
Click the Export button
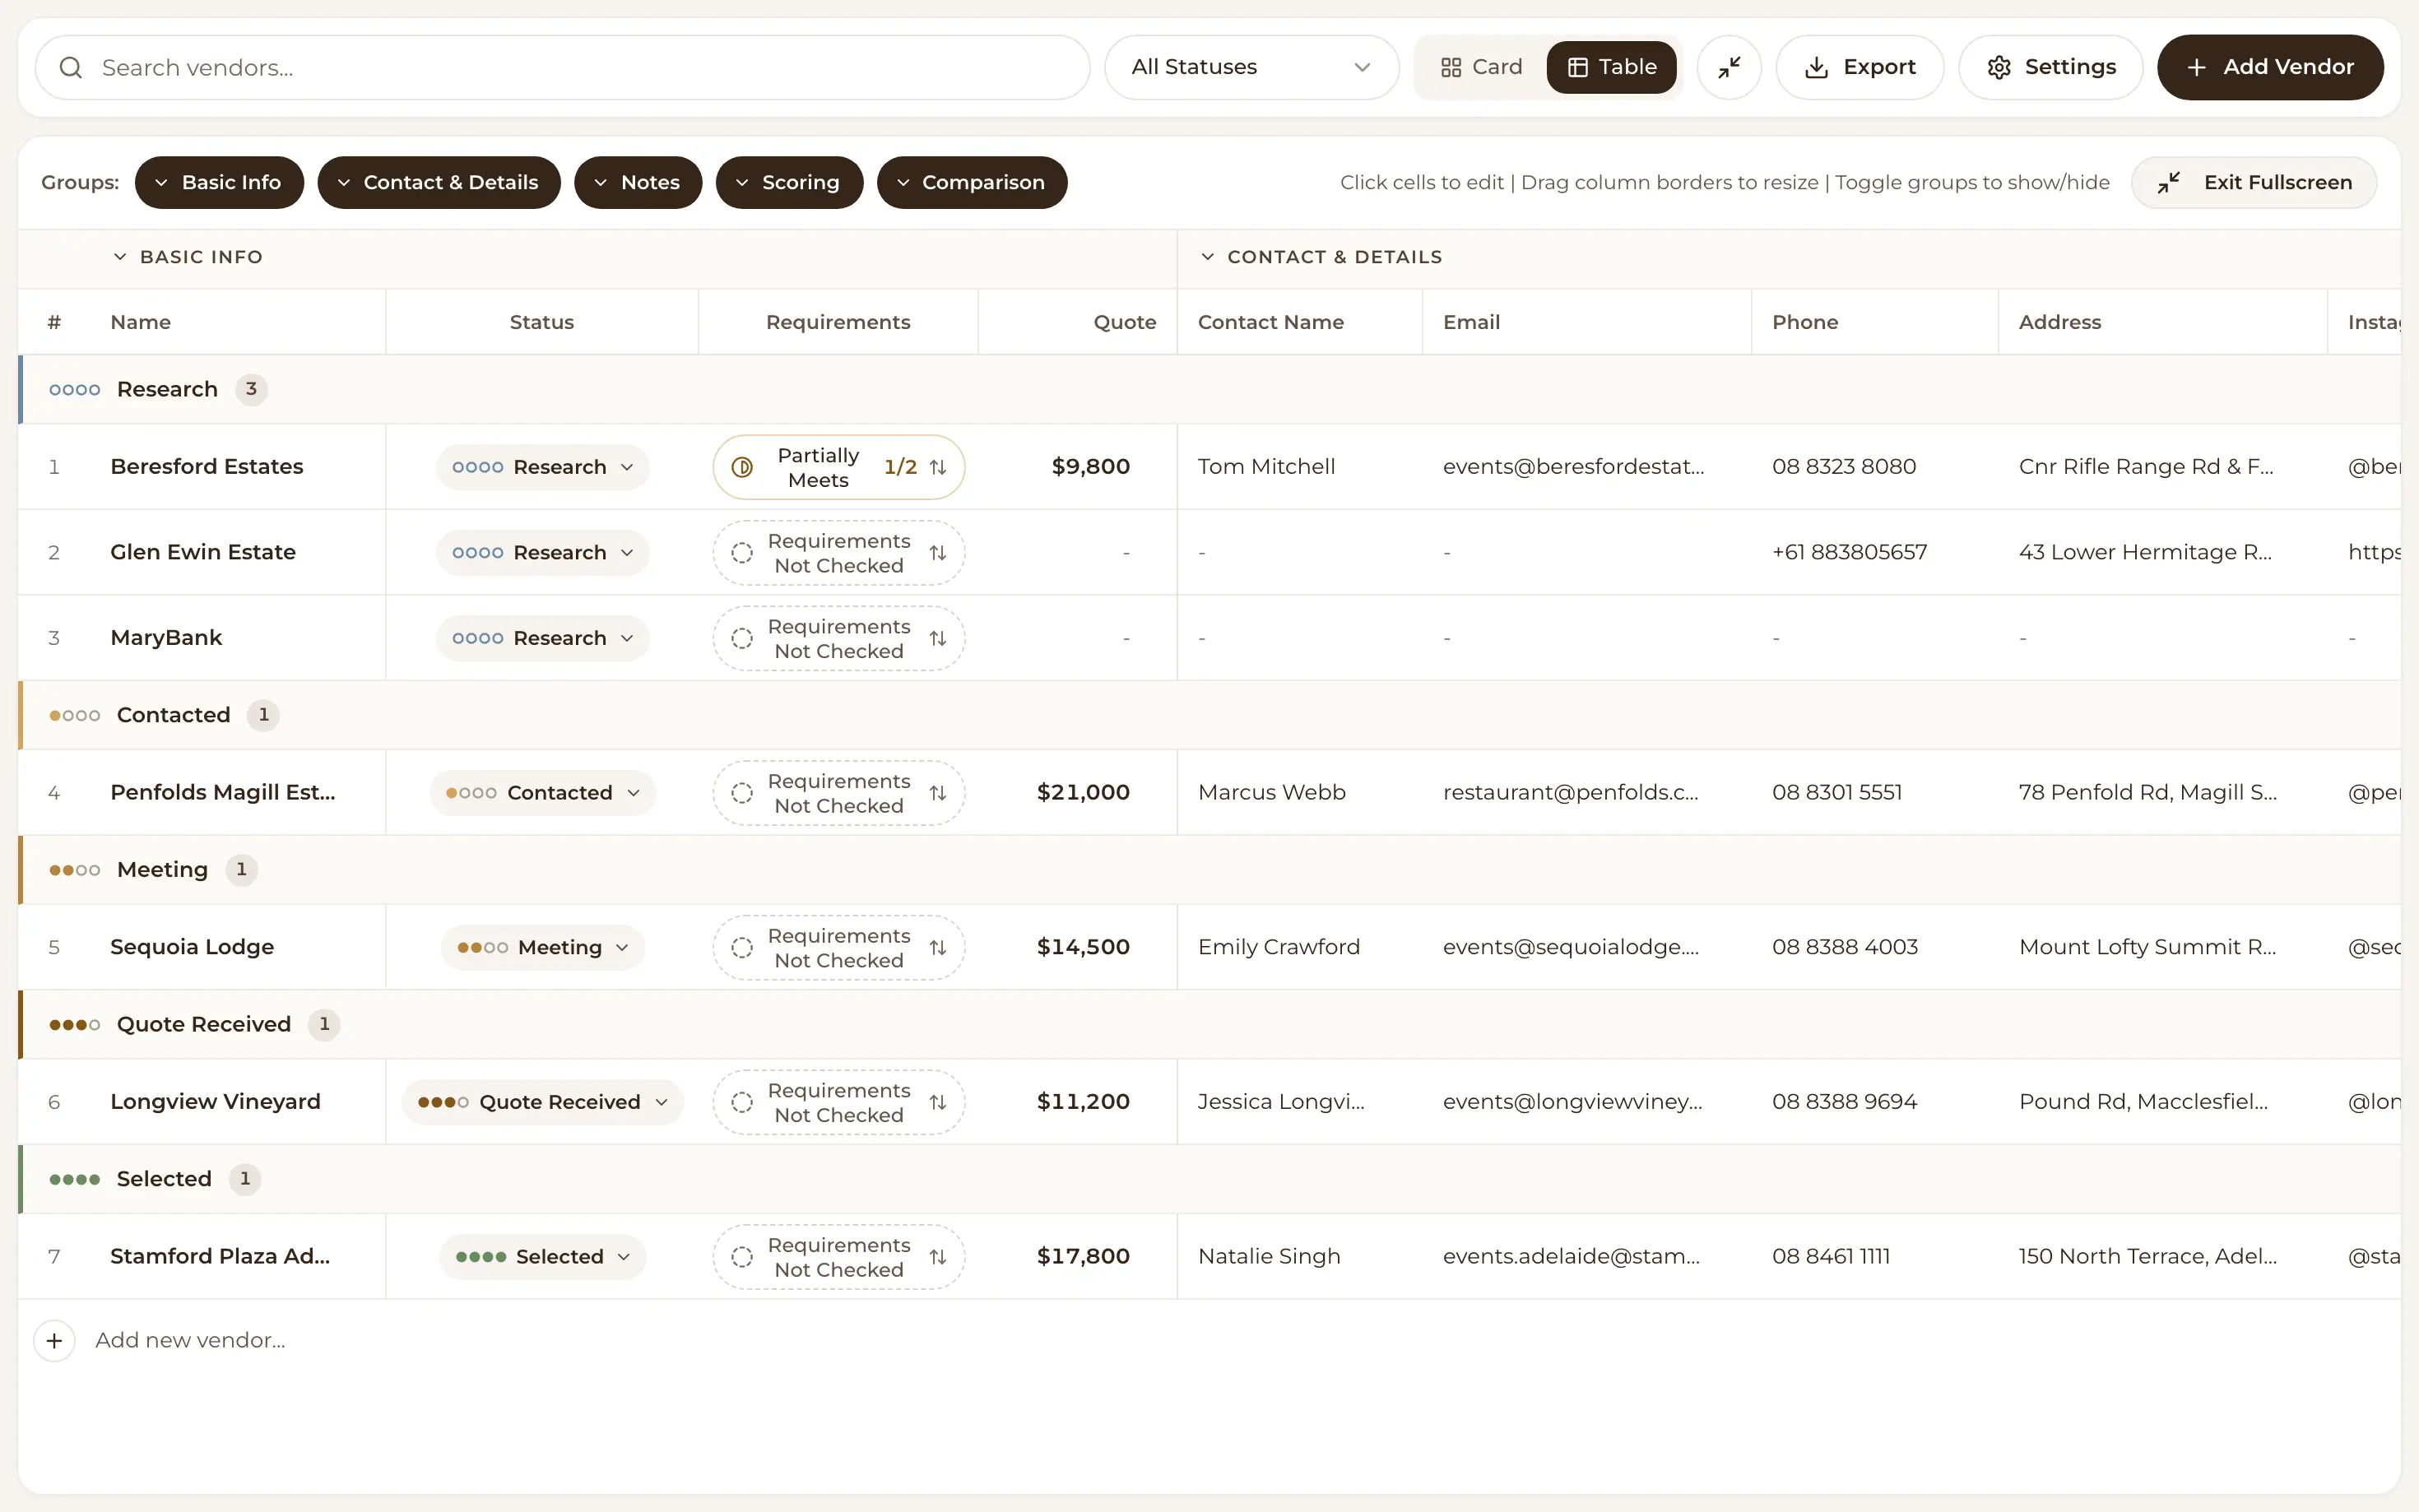[x=1859, y=67]
